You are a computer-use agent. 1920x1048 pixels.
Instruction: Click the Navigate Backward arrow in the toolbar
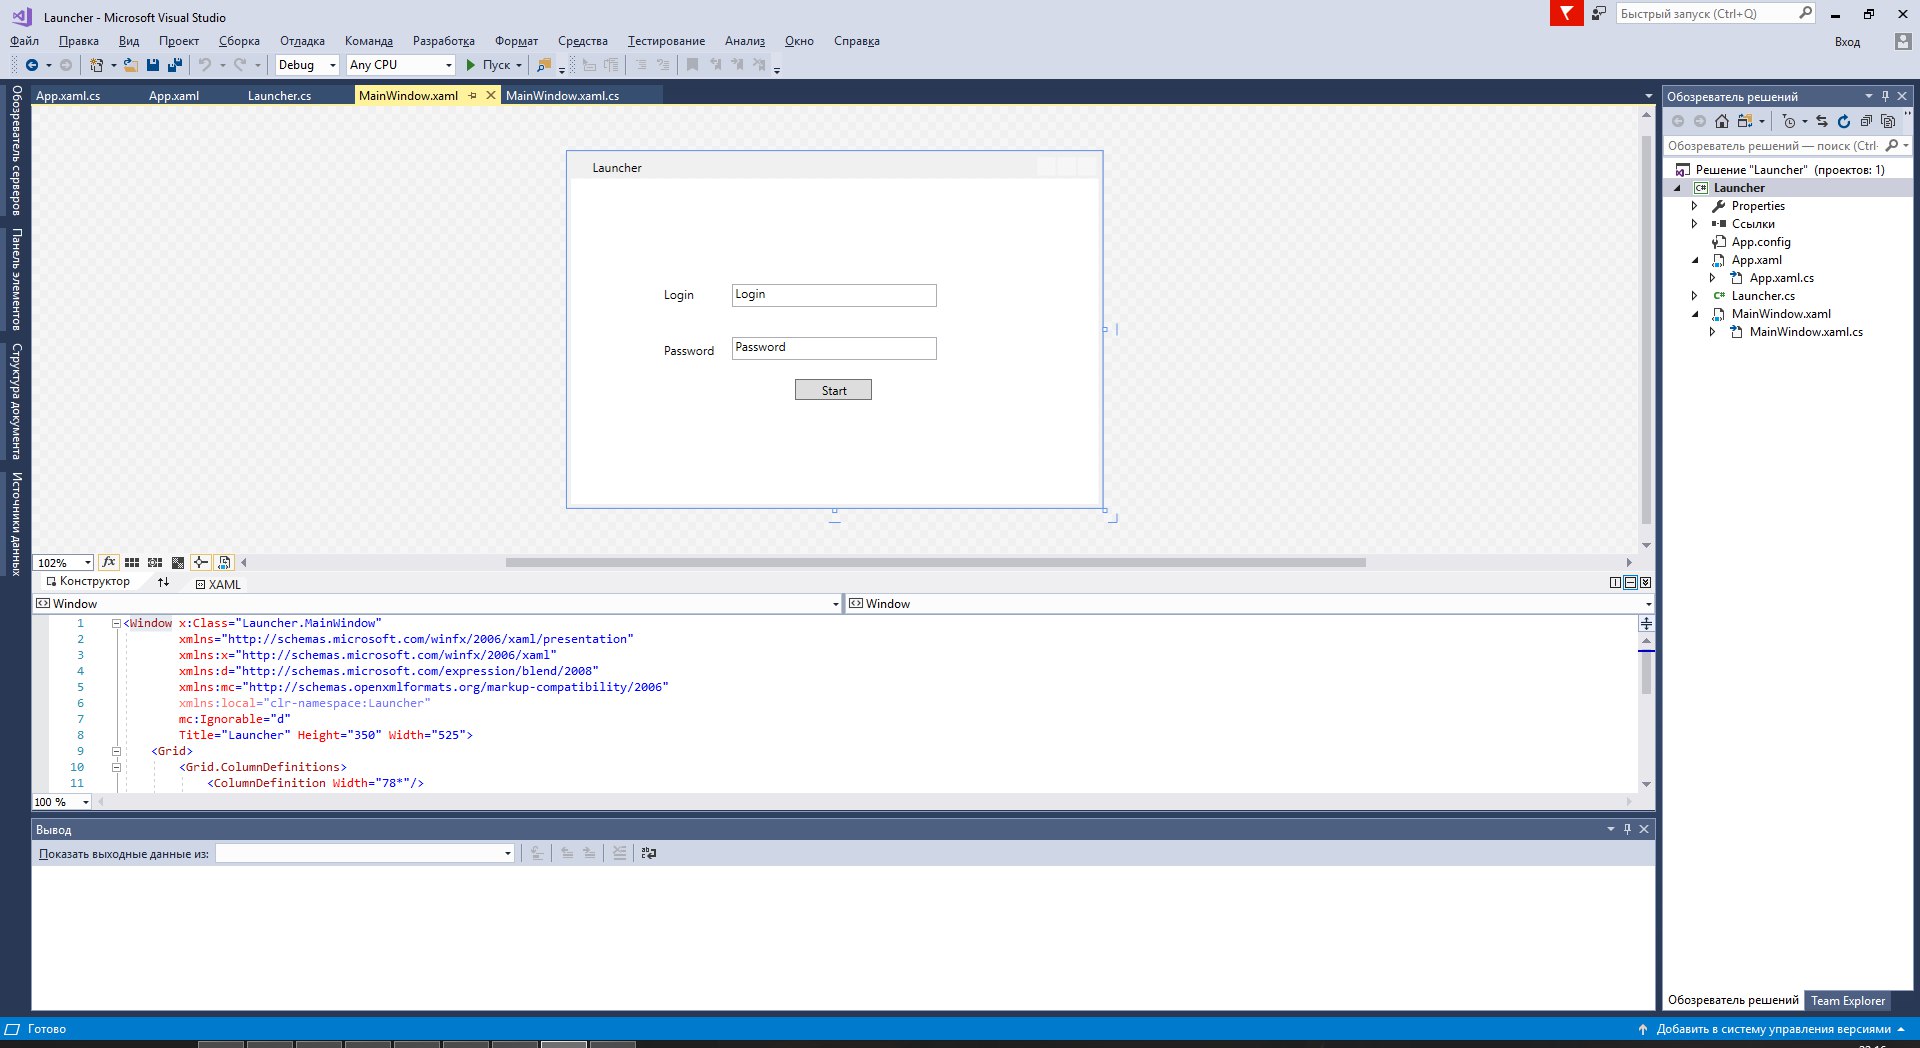pyautogui.click(x=32, y=65)
